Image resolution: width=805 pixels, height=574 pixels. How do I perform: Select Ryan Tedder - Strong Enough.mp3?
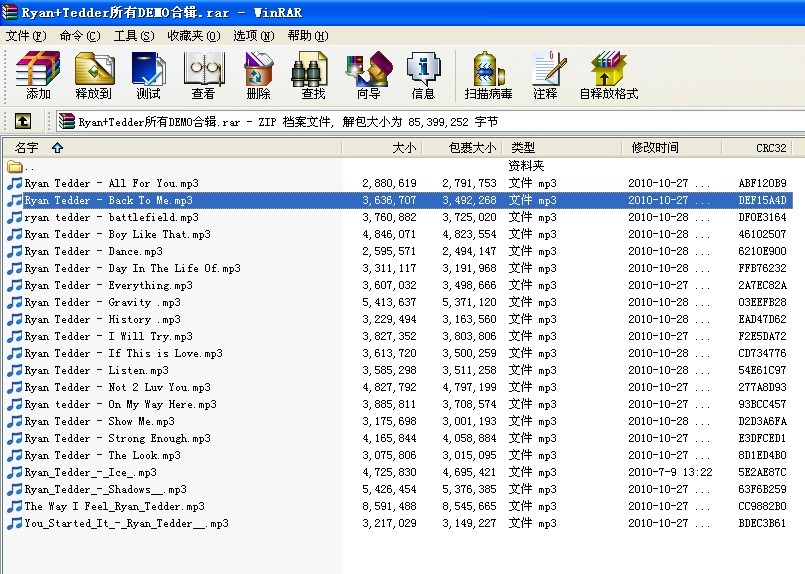pyautogui.click(x=117, y=438)
